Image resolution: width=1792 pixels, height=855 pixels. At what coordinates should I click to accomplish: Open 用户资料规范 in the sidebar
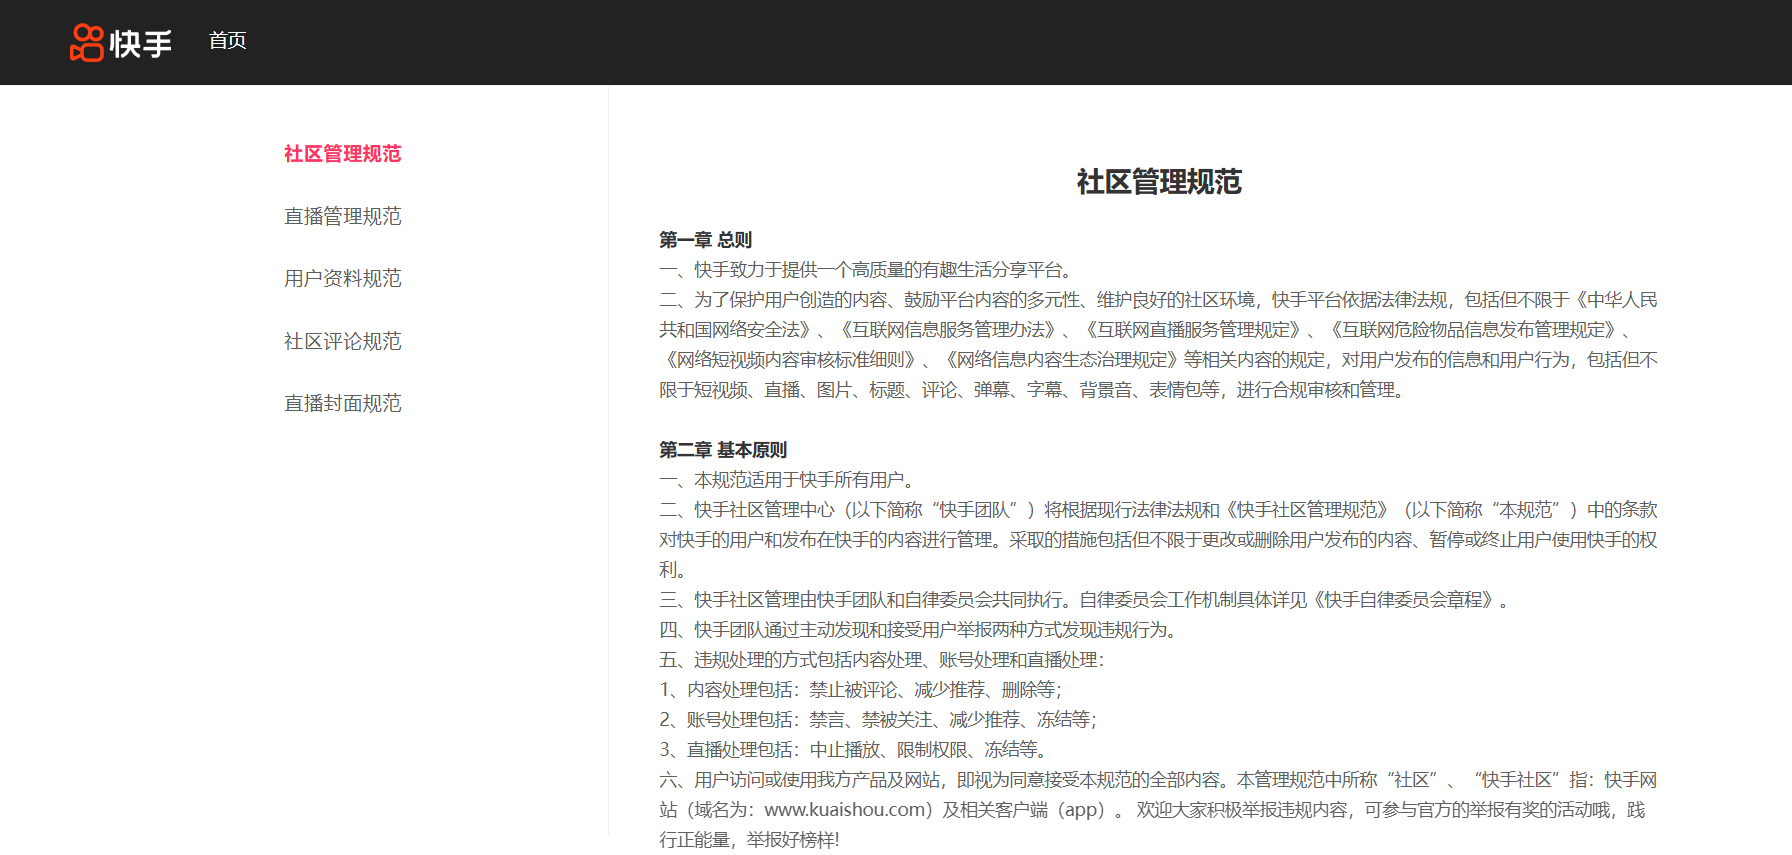click(342, 278)
